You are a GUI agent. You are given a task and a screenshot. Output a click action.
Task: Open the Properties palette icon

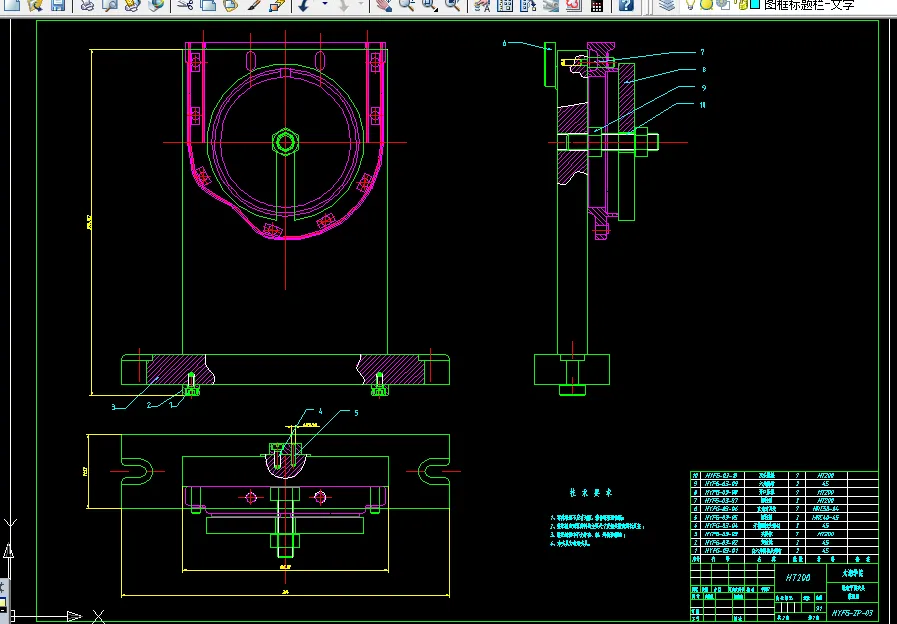pyautogui.click(x=482, y=5)
